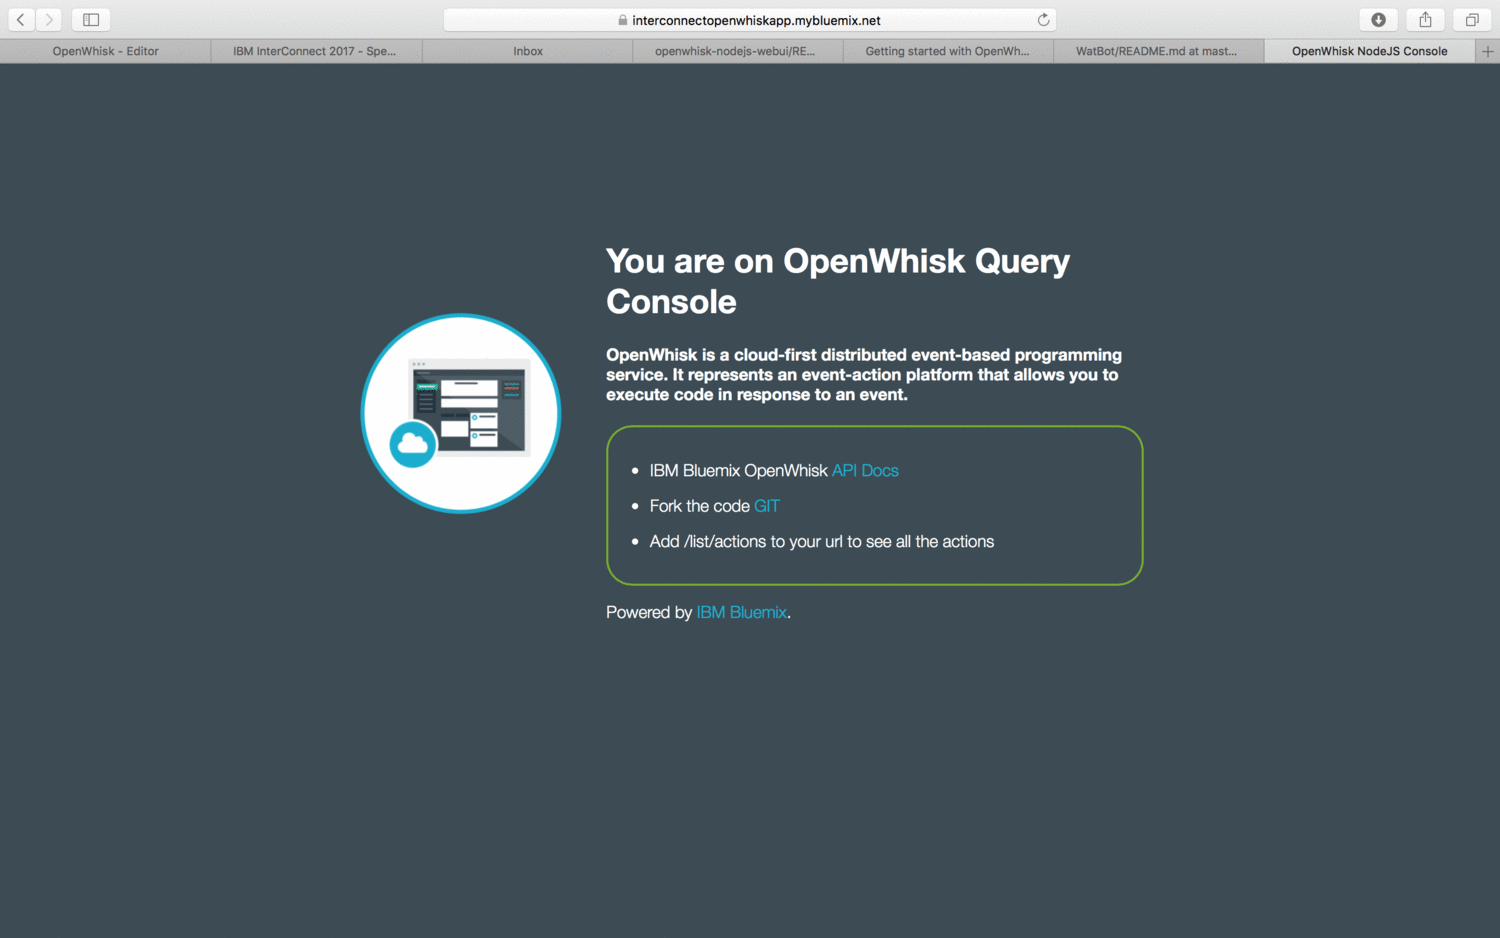Image resolution: width=1500 pixels, height=938 pixels.
Task: Select OpenWhisk NodeJS Console tab
Action: (x=1369, y=51)
